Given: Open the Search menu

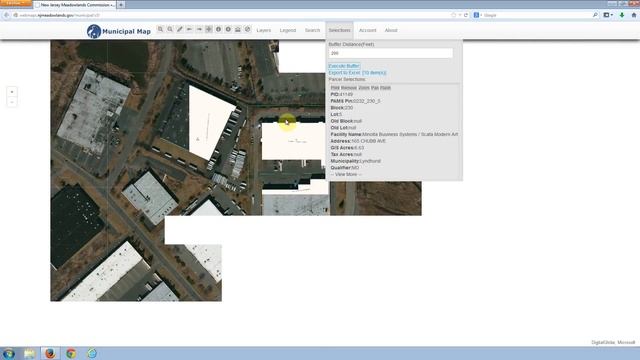Looking at the screenshot, I should (312, 30).
